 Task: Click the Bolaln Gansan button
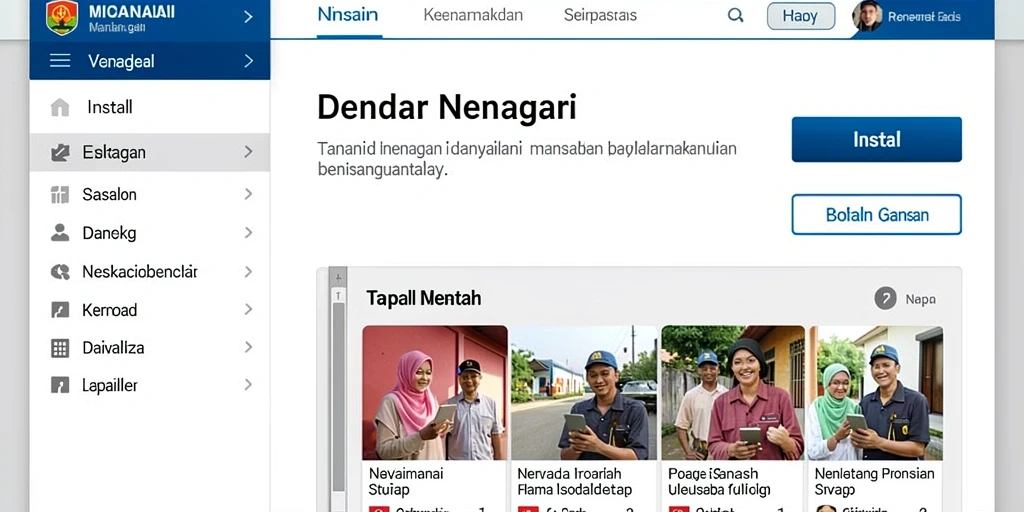point(876,214)
